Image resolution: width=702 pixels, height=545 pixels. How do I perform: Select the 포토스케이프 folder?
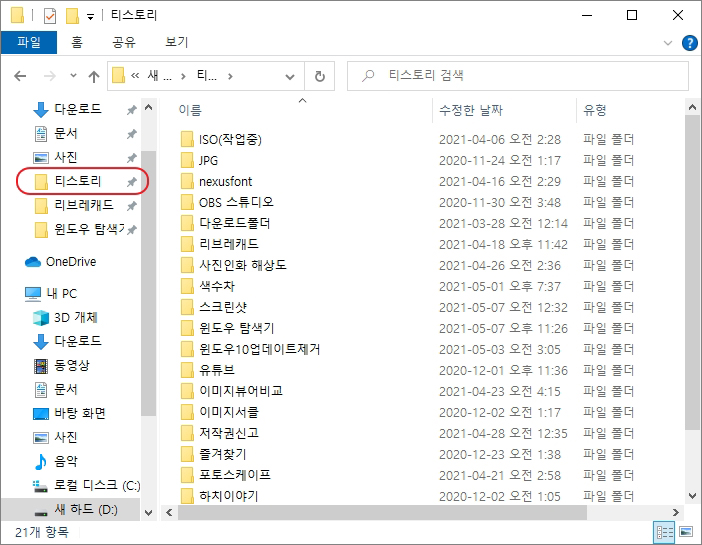235,475
